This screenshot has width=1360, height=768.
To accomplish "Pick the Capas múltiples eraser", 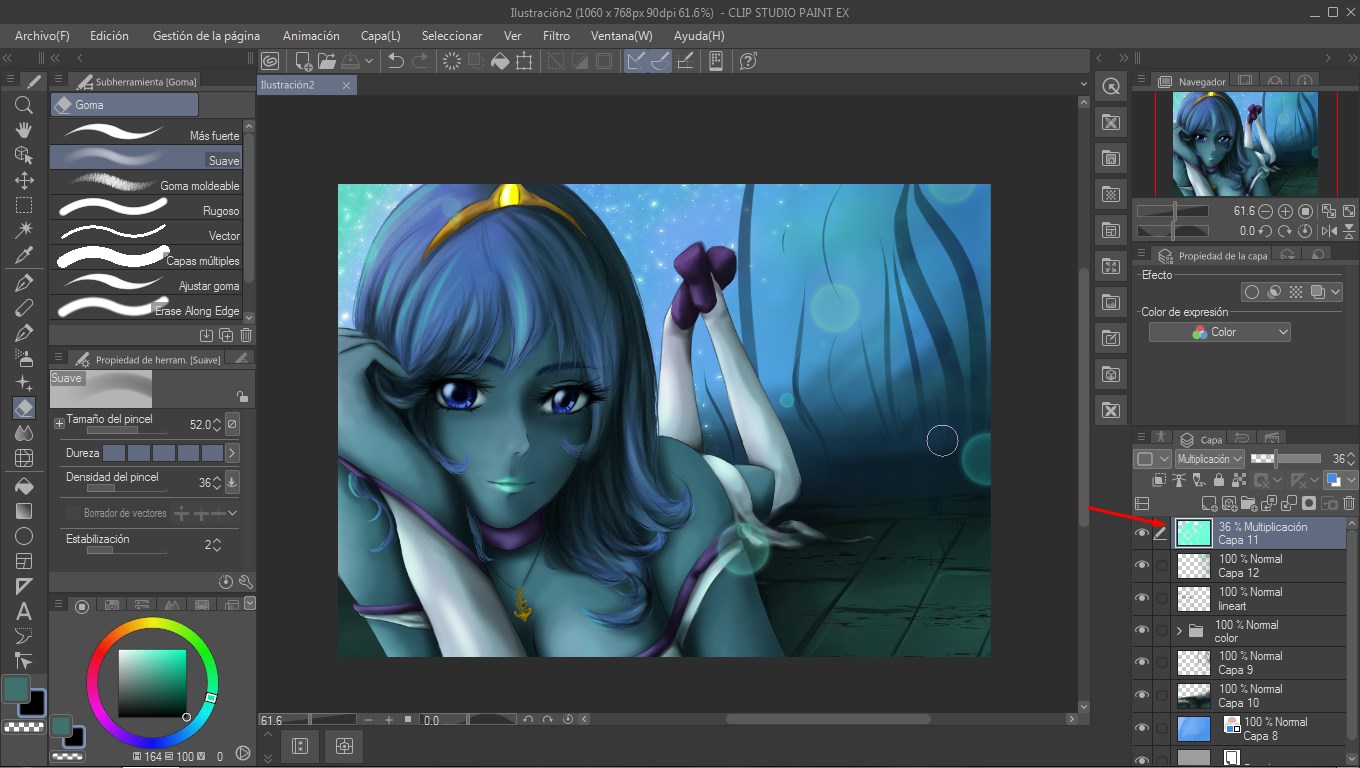I will point(146,258).
